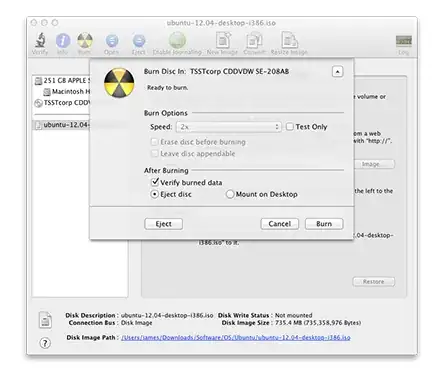Click the Burn button in dialog
The height and width of the screenshot is (377, 444).
324,224
